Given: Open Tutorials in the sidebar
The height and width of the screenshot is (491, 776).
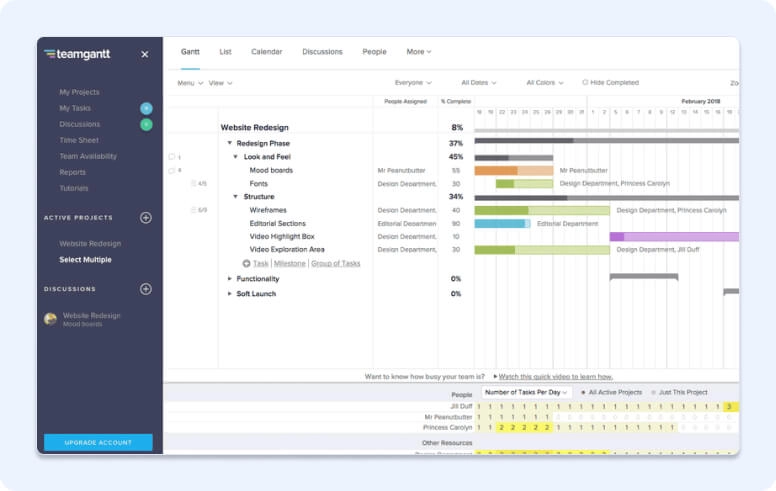Looking at the screenshot, I should [74, 189].
